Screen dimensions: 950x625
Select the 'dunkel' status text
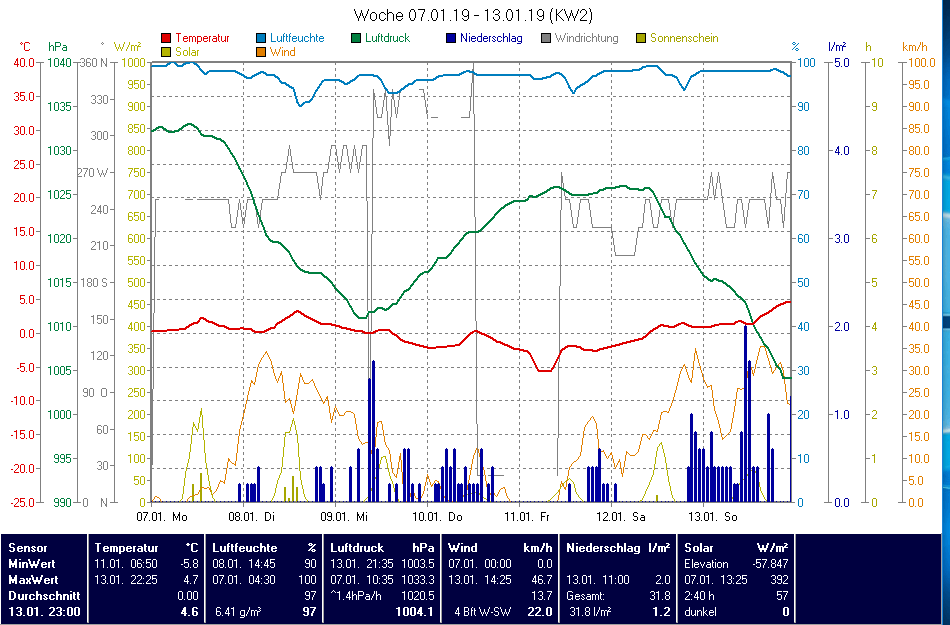pos(700,612)
